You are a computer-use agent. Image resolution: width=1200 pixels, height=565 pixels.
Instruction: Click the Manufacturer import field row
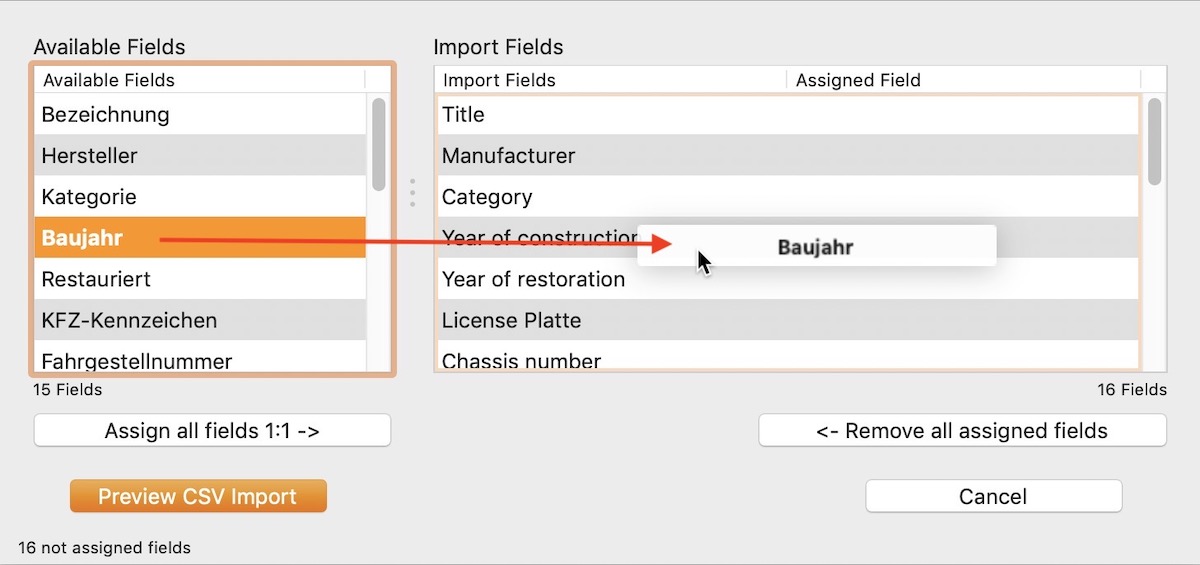click(788, 156)
